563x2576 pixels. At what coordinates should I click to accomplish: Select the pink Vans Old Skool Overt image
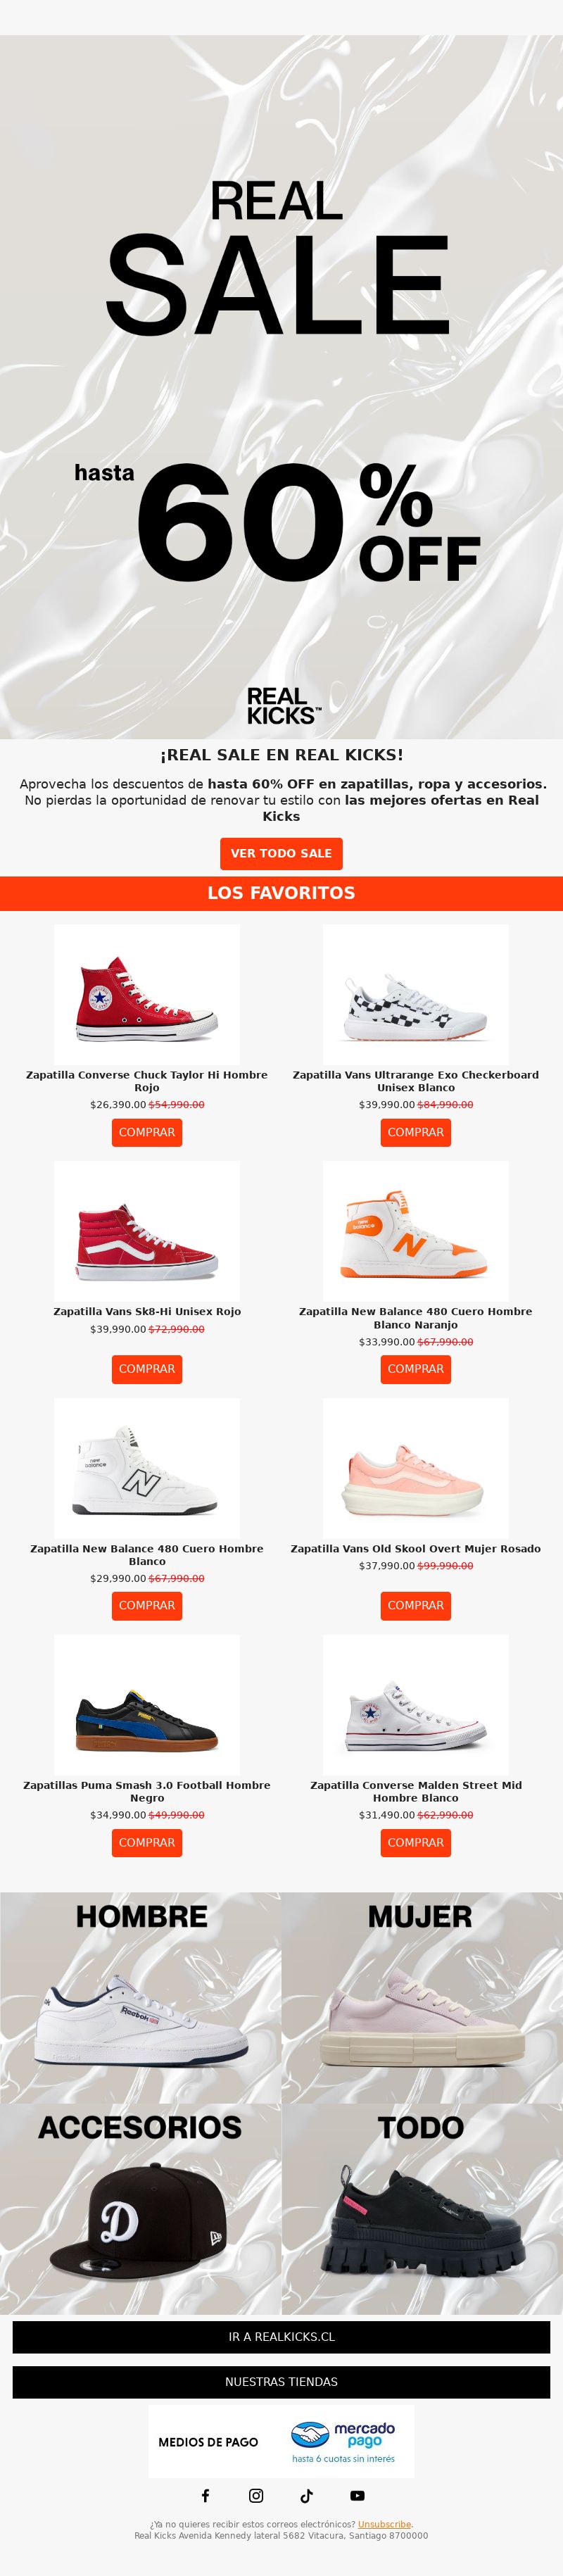click(416, 1468)
